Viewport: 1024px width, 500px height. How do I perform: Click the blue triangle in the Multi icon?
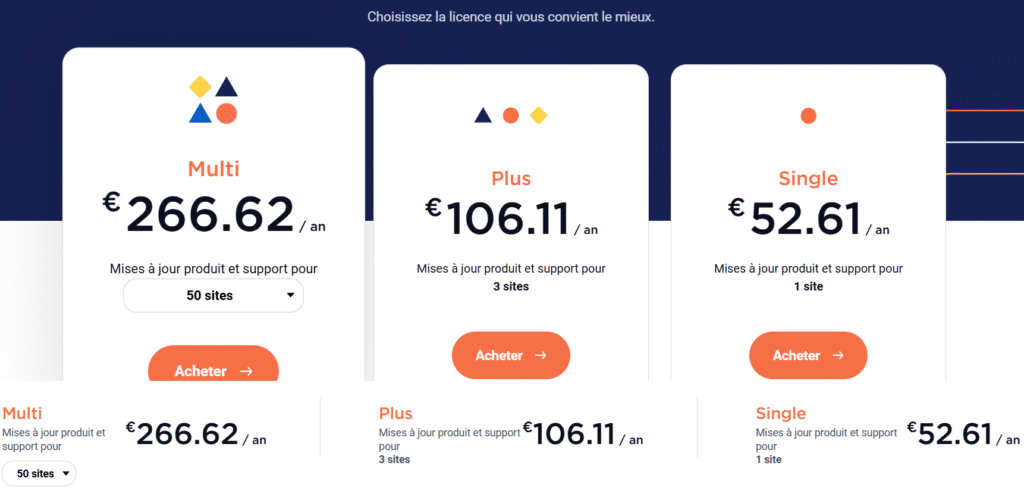pos(200,113)
